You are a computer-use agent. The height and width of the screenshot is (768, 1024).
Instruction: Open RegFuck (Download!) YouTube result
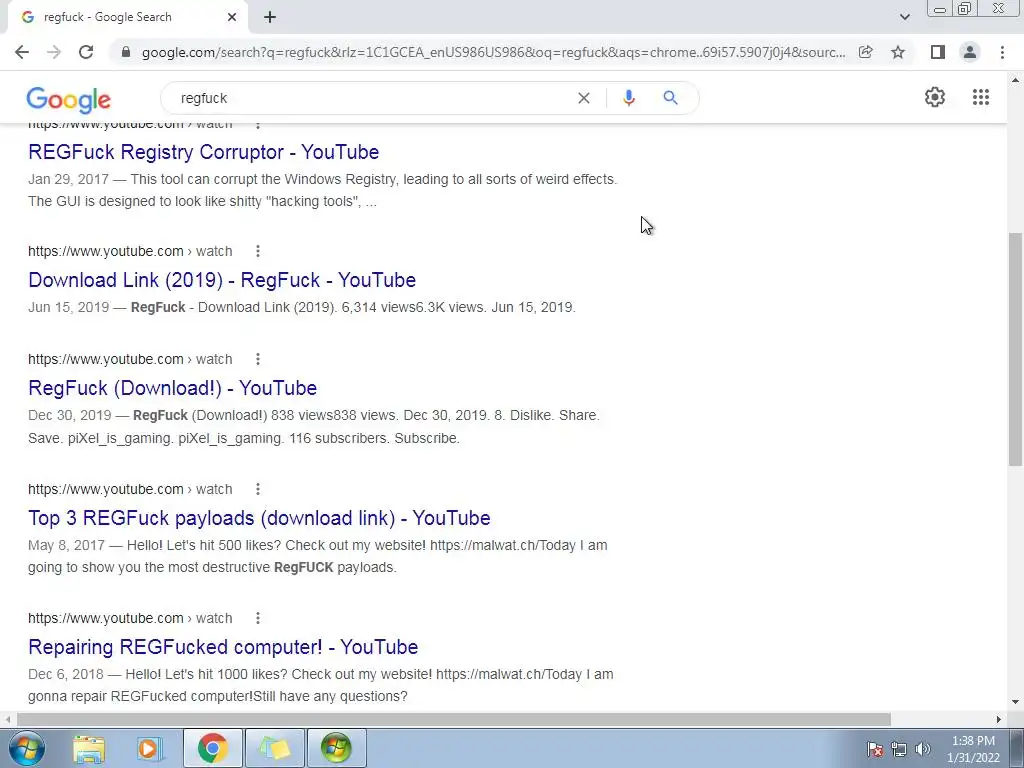pyautogui.click(x=172, y=388)
